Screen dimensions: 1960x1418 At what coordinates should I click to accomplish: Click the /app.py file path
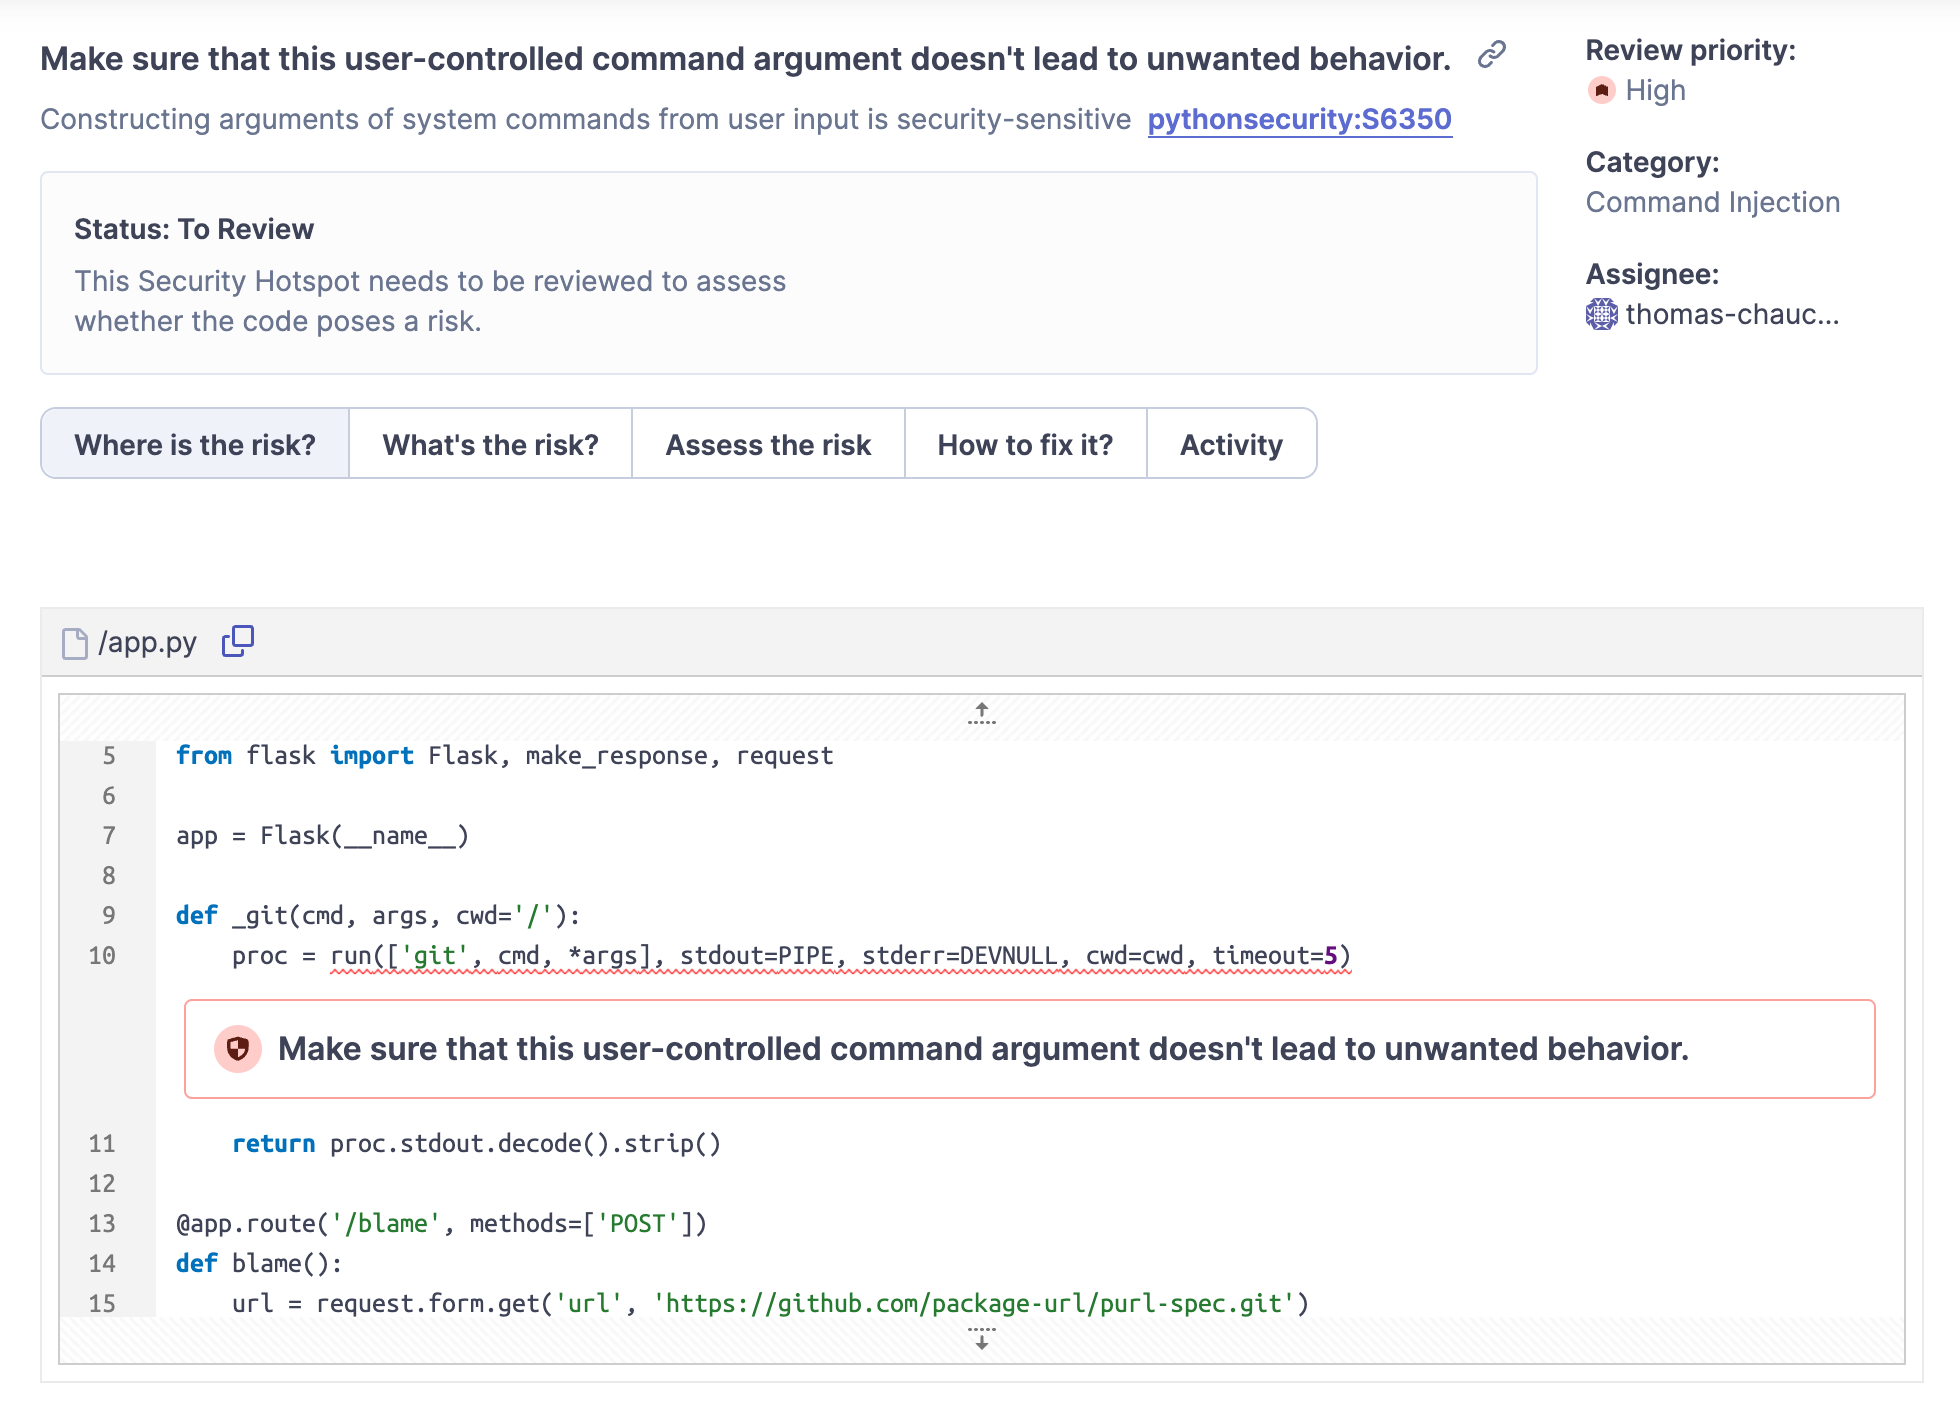[148, 642]
